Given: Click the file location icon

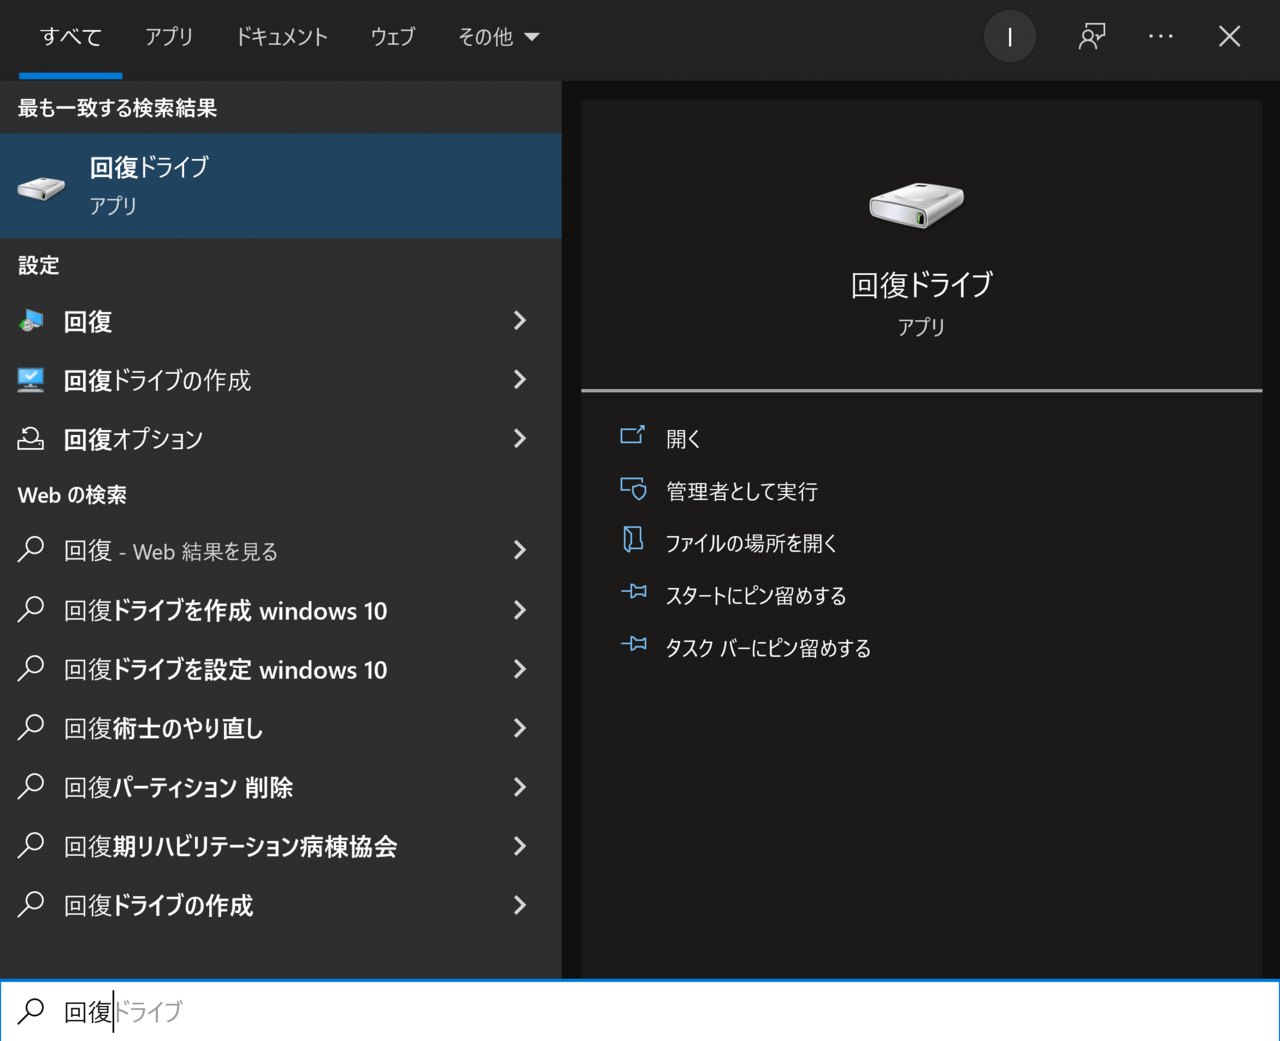Looking at the screenshot, I should click(x=633, y=540).
